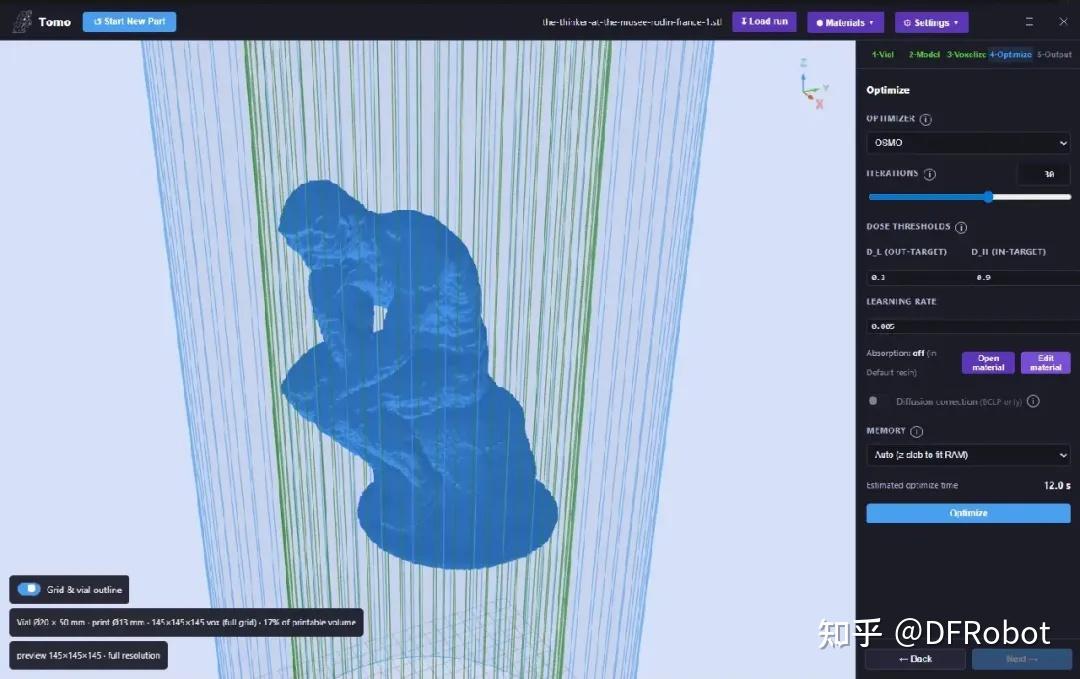Click the Start New Part button
This screenshot has width=1080, height=679.
tap(129, 21)
